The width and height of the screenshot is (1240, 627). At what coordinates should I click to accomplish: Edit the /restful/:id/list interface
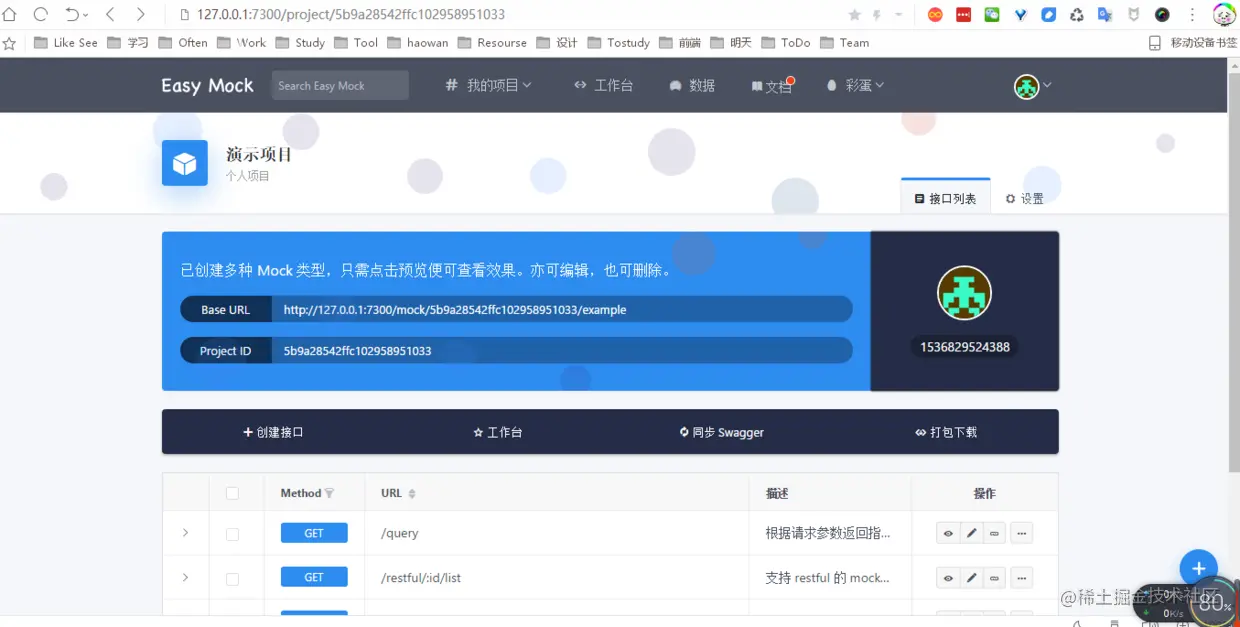click(x=971, y=577)
